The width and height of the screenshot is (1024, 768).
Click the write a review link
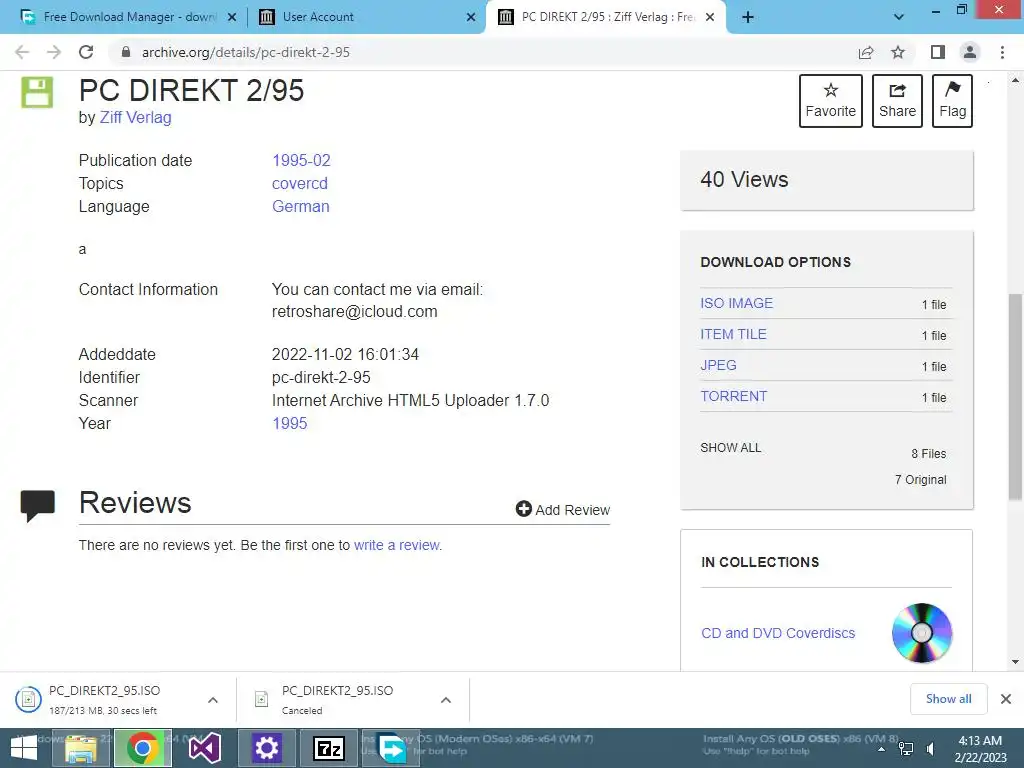[x=397, y=545]
